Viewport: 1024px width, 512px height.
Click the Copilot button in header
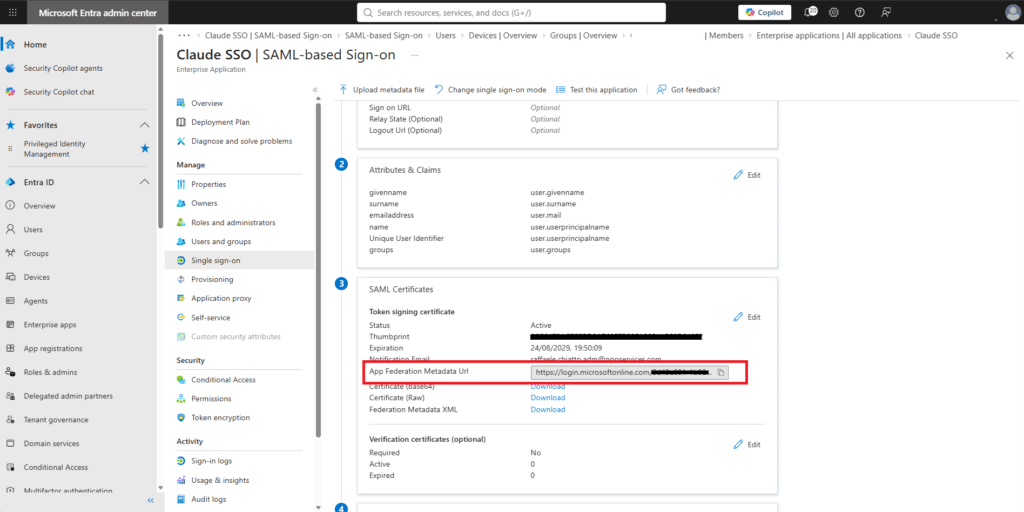pyautogui.click(x=765, y=12)
